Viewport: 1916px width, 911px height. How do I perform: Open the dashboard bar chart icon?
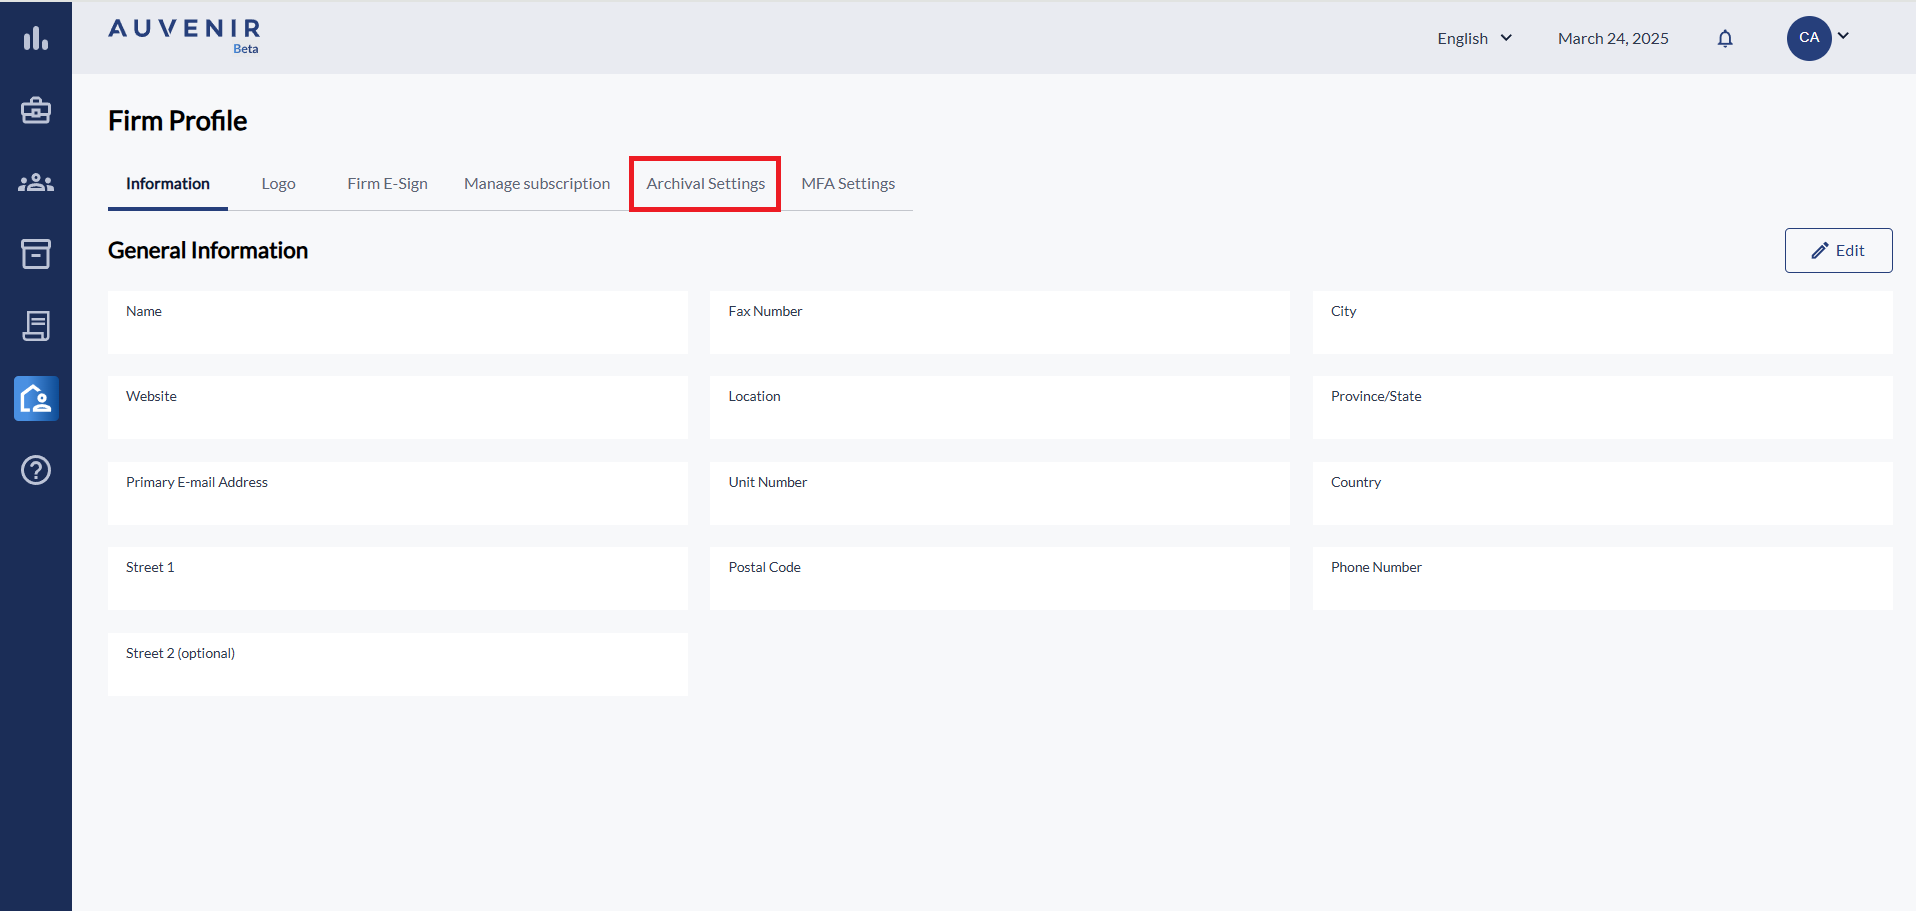point(36,38)
